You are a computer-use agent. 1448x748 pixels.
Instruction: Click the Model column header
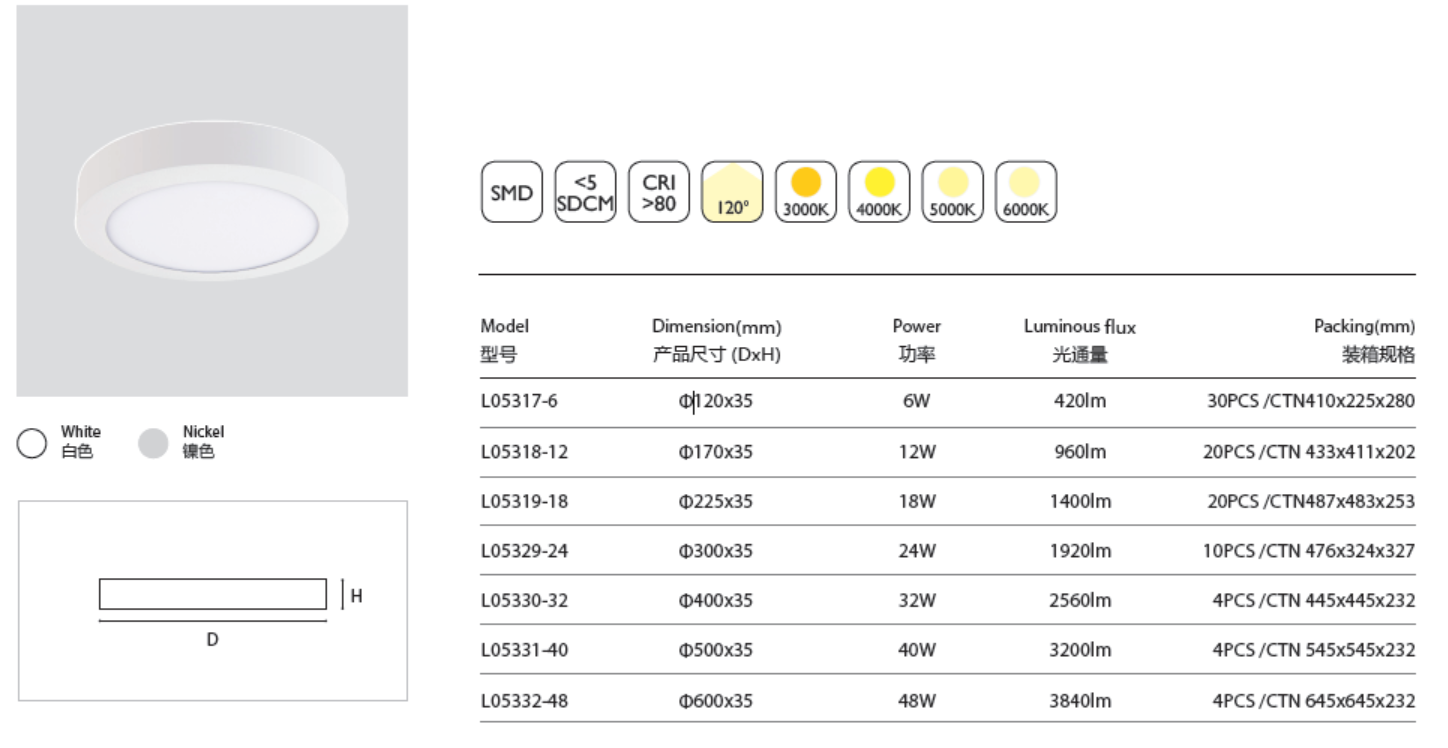[505, 340]
